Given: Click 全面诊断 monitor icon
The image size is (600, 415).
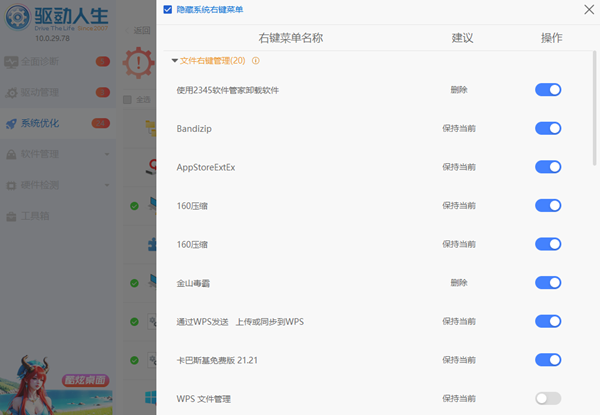Looking at the screenshot, I should click(11, 62).
